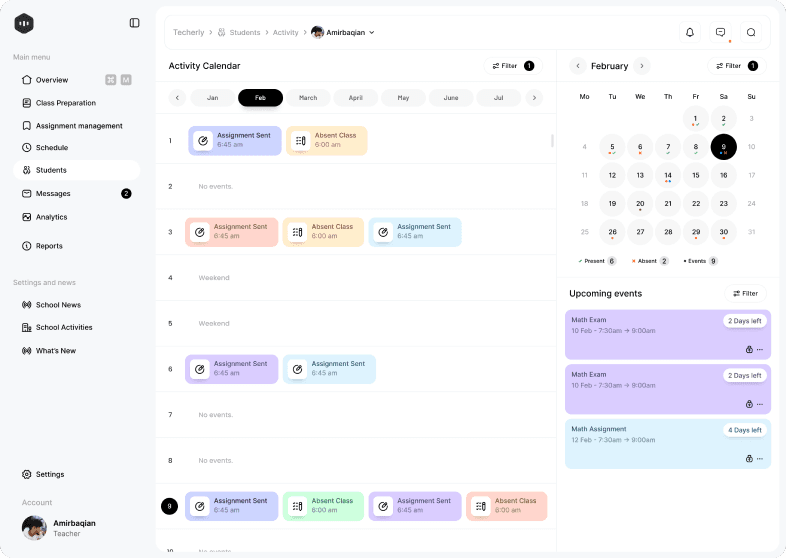
Task: Open Analytics from the sidebar
Action: [x=51, y=217]
